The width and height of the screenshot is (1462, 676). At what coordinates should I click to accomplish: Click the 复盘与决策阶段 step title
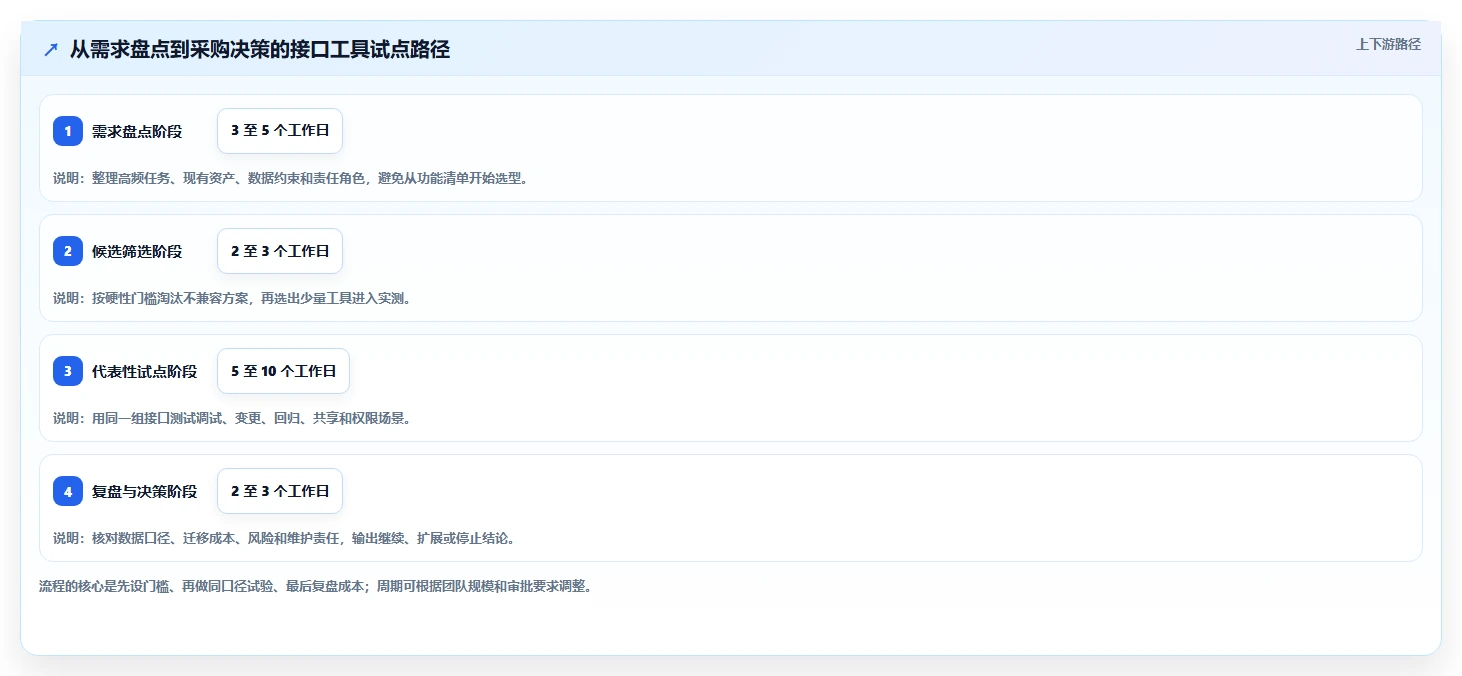click(145, 491)
